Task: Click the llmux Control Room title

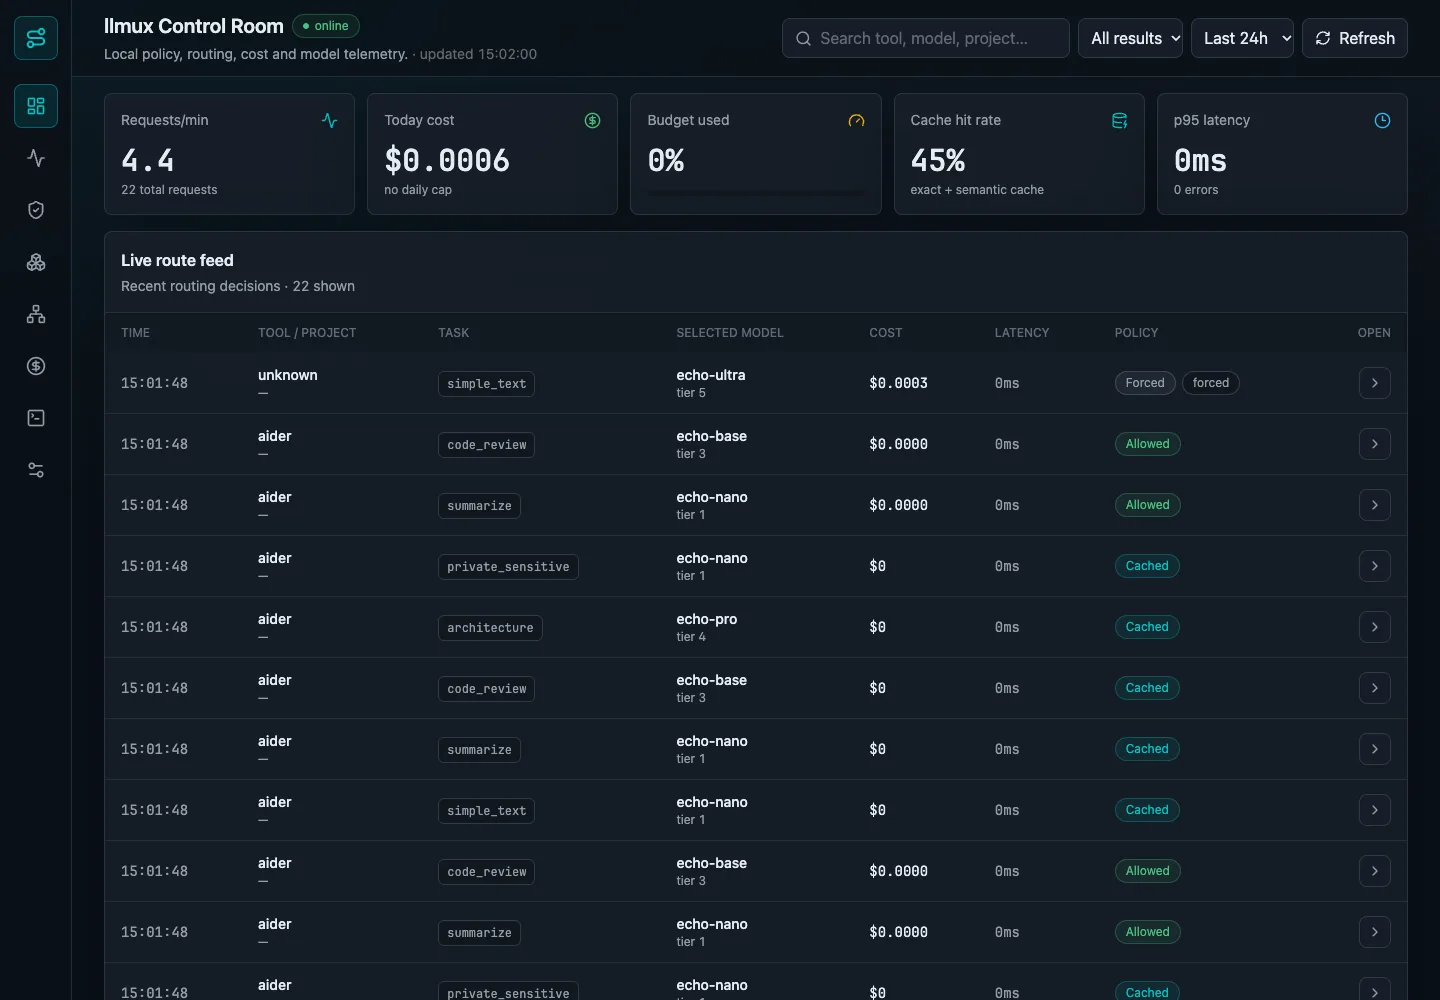Action: tap(194, 26)
